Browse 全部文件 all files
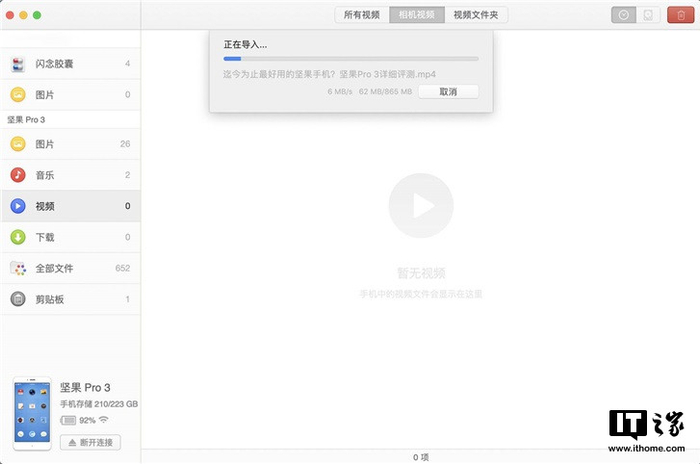The image size is (700, 464). pyautogui.click(x=54, y=268)
